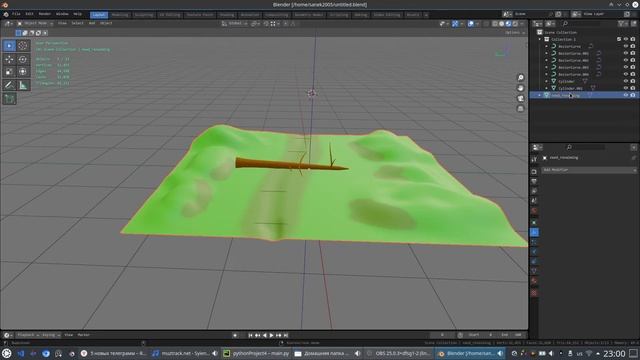
Task: Switch to the Modeling workspace tab
Action: (x=120, y=15)
